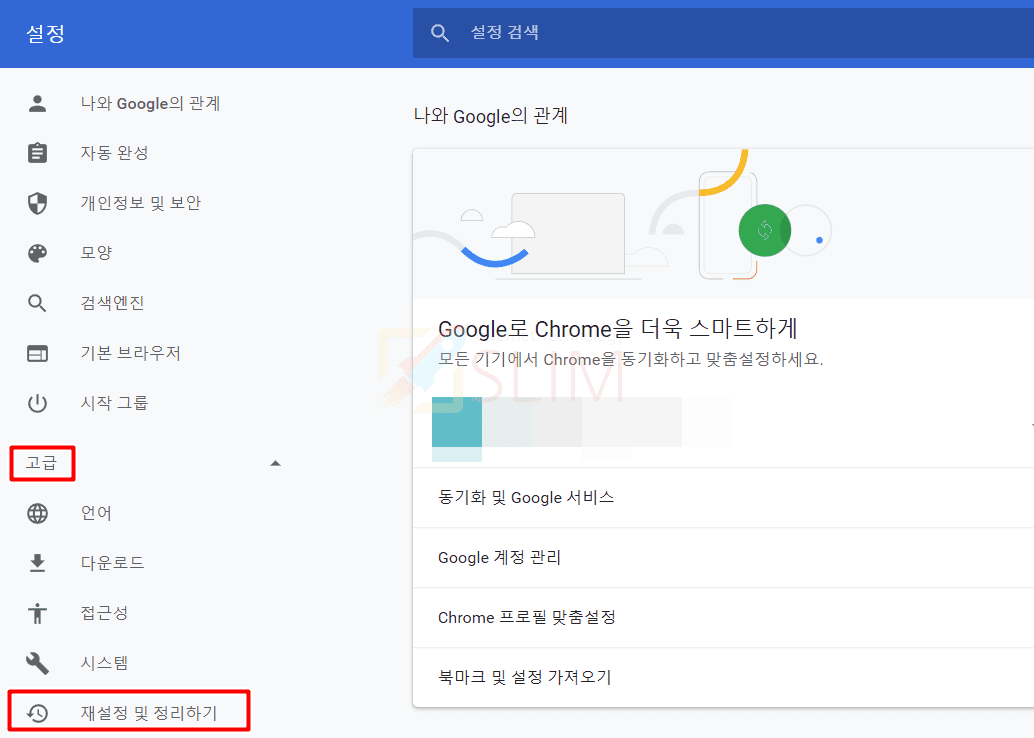
Task: Select 기본 브라우저 in the sidebar
Action: pyautogui.click(x=131, y=354)
